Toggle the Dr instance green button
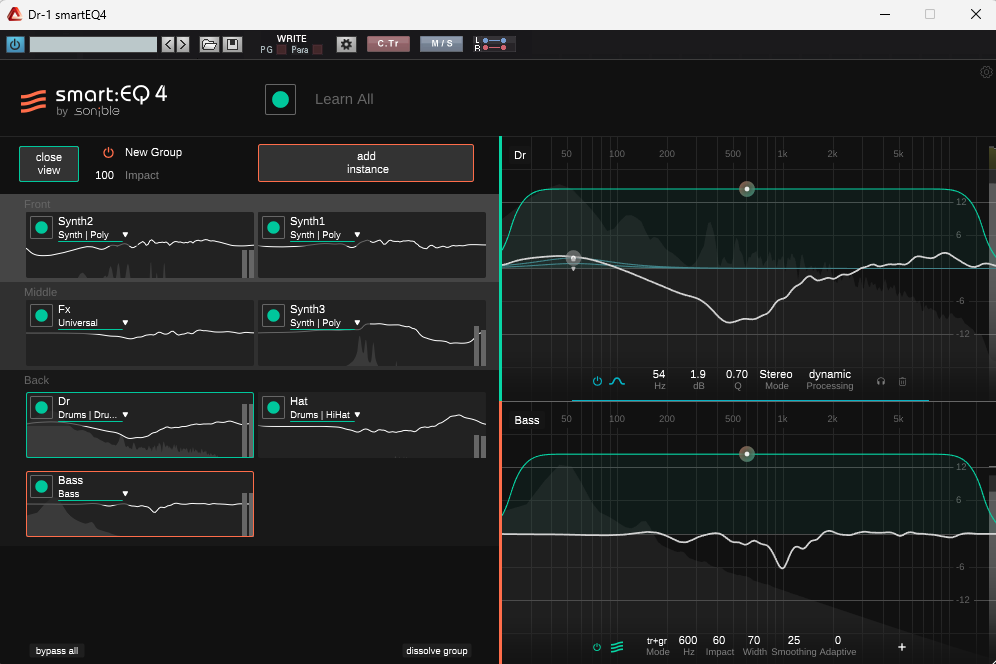 coord(42,407)
